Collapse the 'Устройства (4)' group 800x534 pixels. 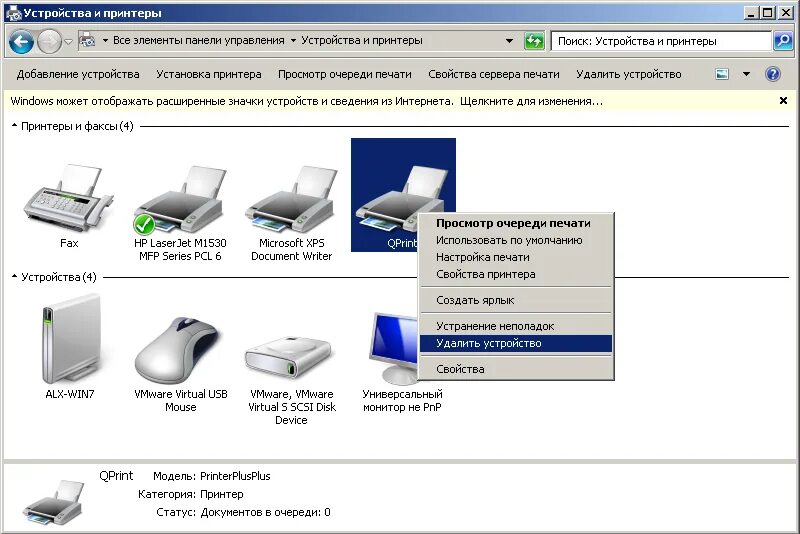14,276
